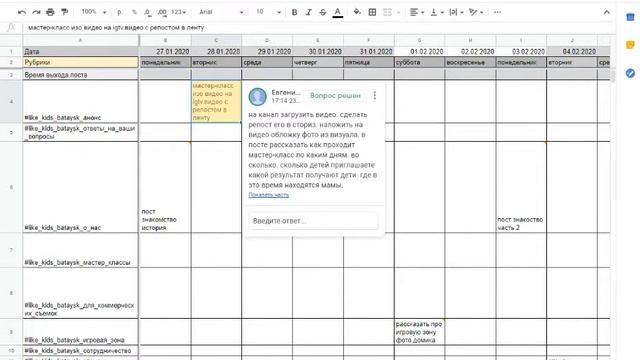Click the commenter's avatar
The image size is (640, 360).
tap(258, 96)
